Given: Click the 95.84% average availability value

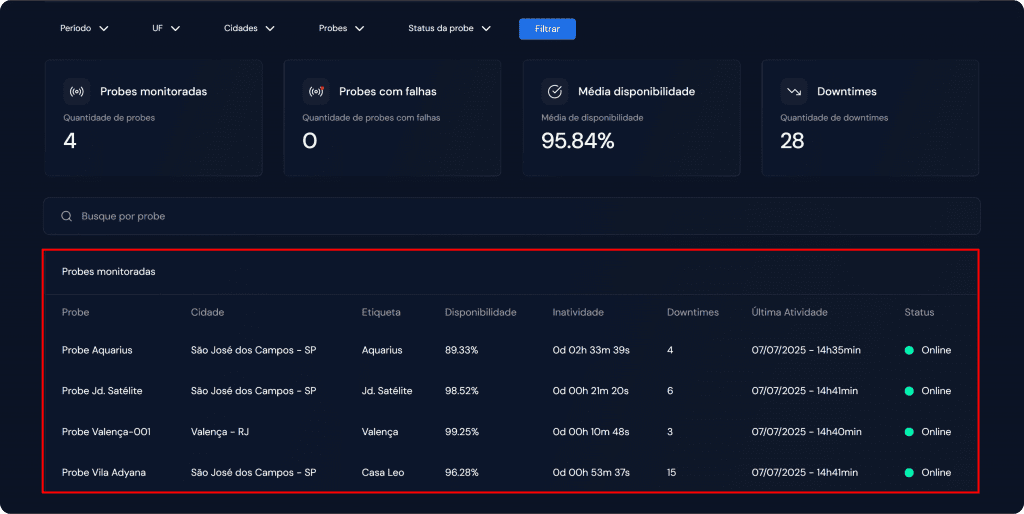Looking at the screenshot, I should tap(578, 140).
